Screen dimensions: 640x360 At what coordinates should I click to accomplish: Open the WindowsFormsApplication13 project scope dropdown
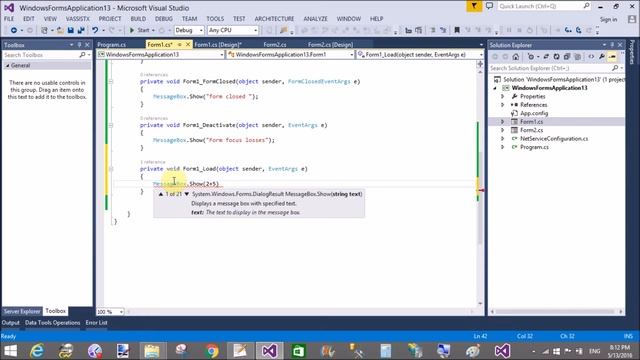tap(161, 54)
